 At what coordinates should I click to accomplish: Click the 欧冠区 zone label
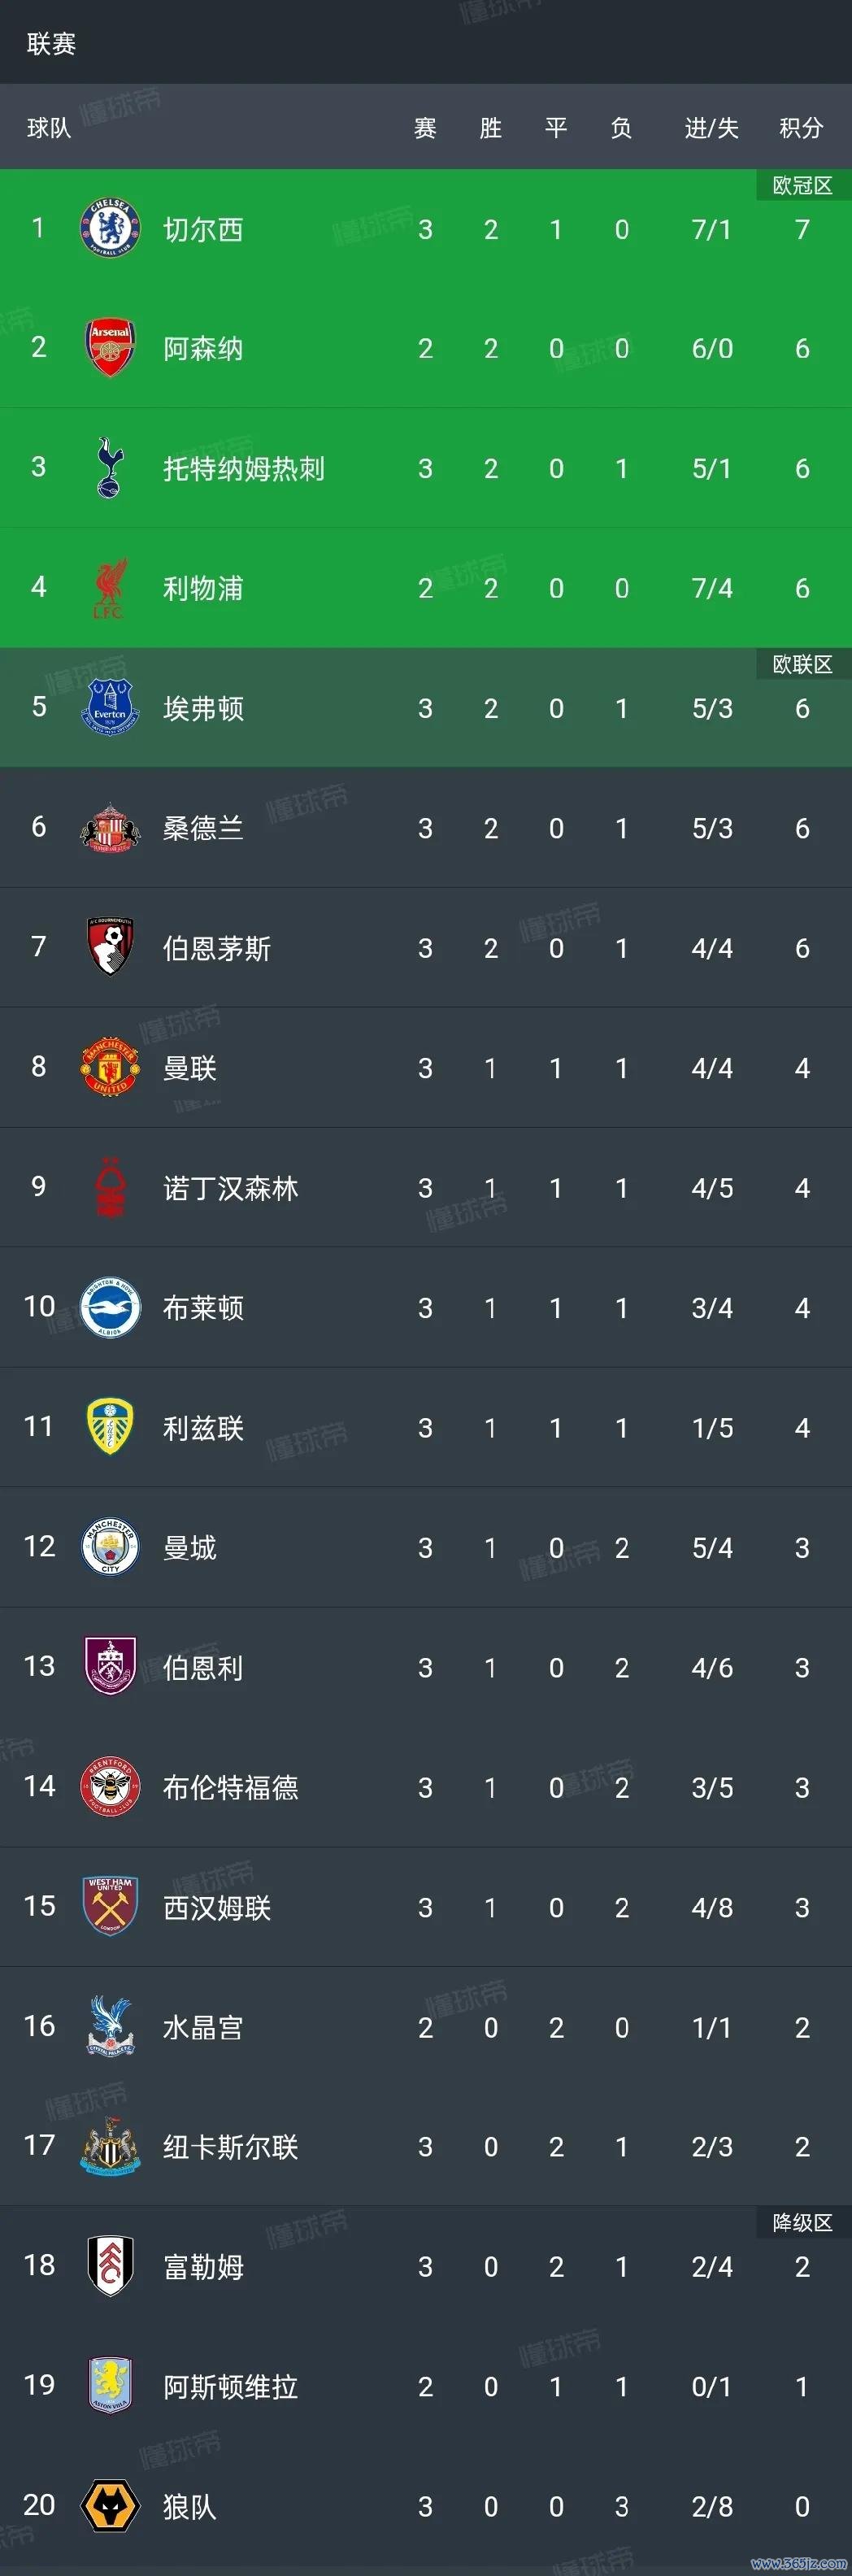pos(803,185)
